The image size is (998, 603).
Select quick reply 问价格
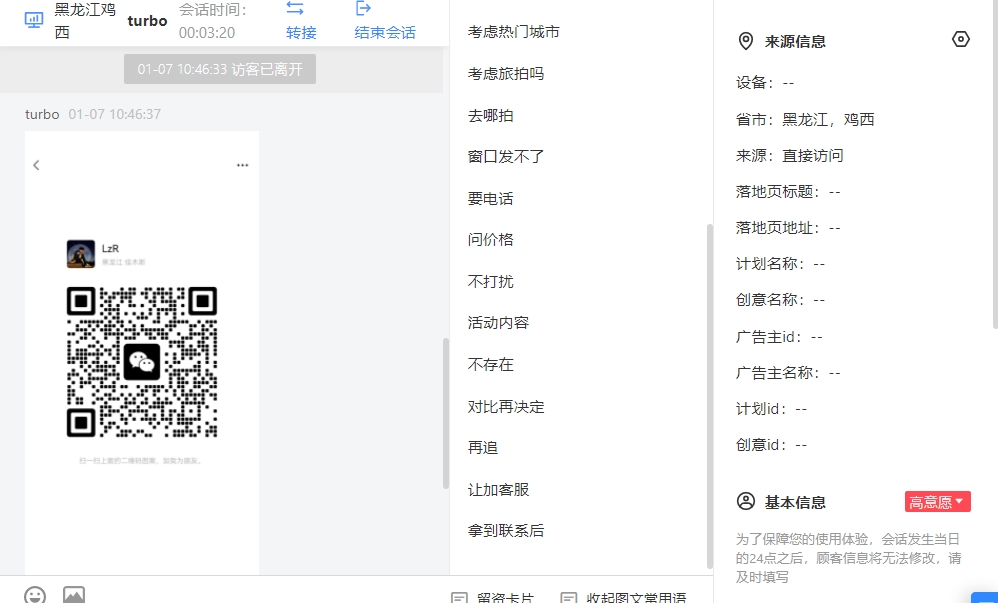491,239
